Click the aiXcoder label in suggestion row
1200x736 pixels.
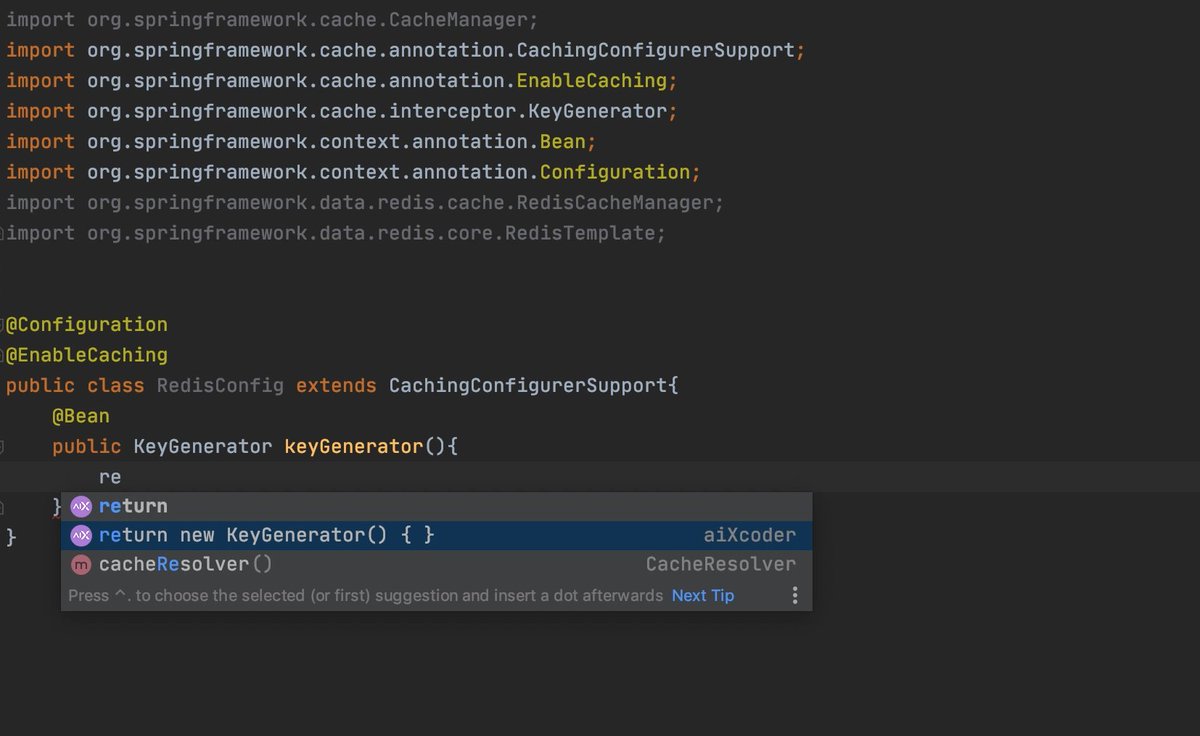(749, 535)
